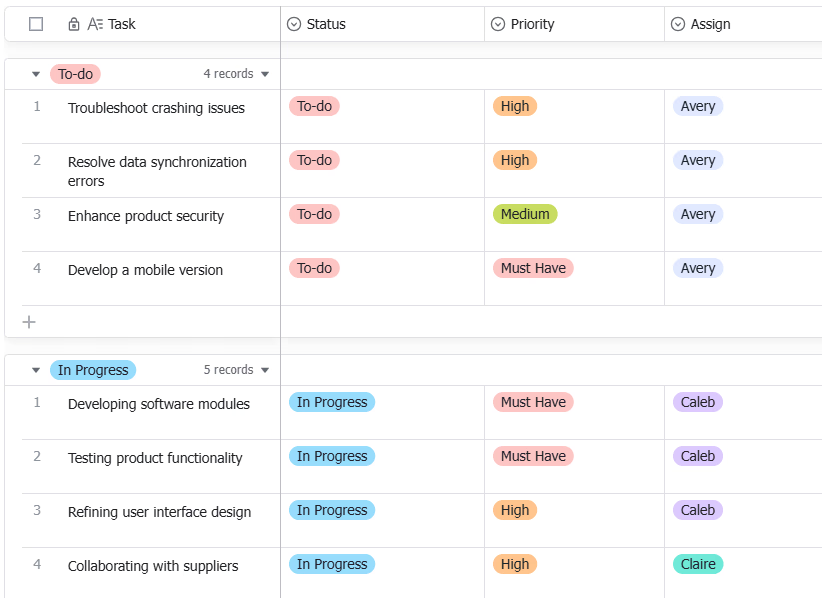Add a new record with plus icon
Image resolution: width=822 pixels, height=598 pixels.
(x=29, y=322)
